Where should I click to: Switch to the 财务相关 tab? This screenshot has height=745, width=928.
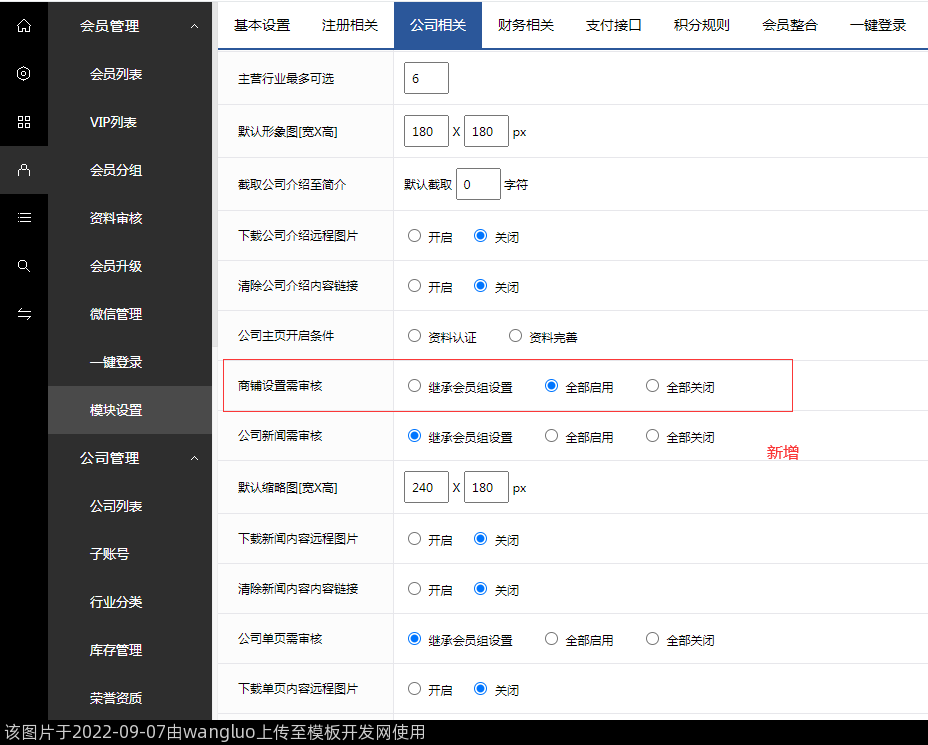[526, 26]
